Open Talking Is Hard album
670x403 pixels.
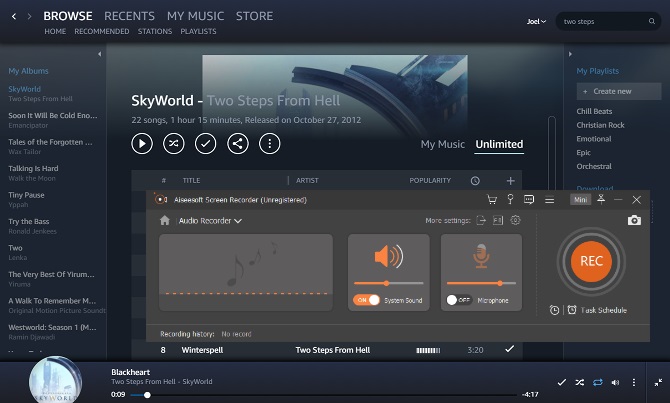pos(33,168)
